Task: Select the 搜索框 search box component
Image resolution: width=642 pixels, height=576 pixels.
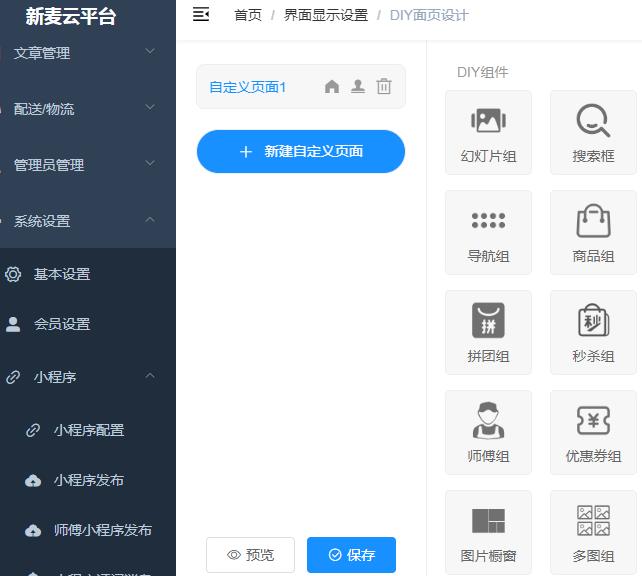Action: 593,132
